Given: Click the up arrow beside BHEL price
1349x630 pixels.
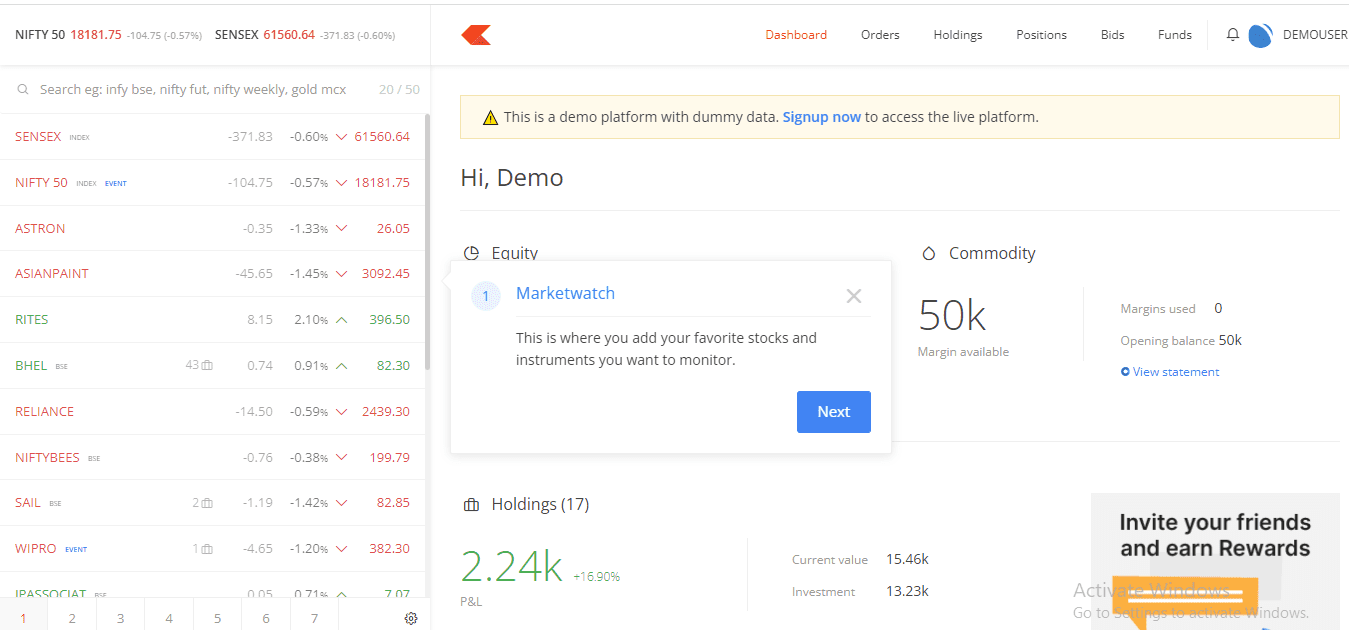Looking at the screenshot, I should click(341, 366).
